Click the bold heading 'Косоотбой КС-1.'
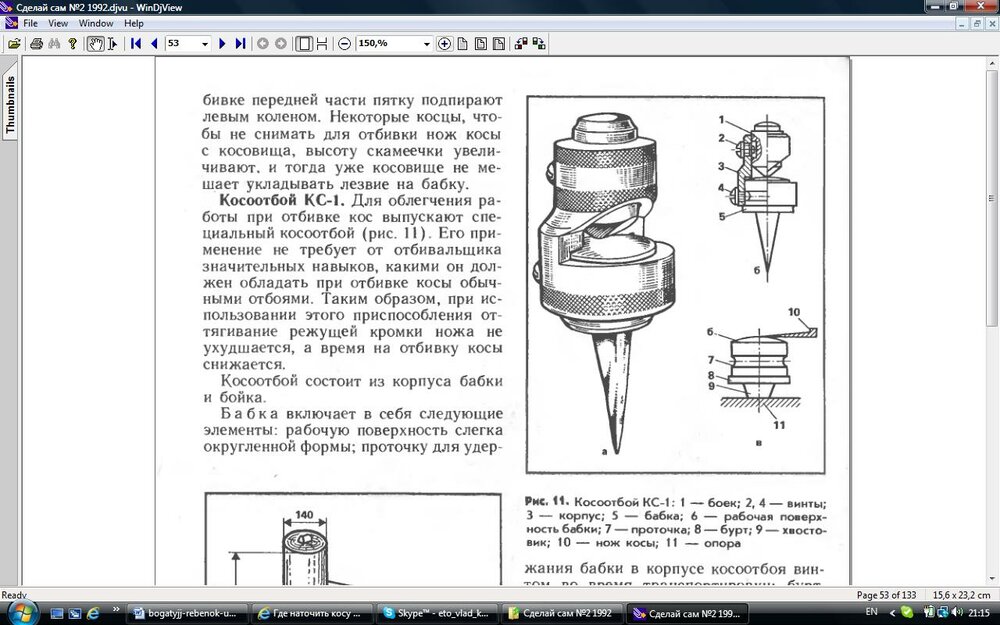The height and width of the screenshot is (625, 1000). (282, 200)
